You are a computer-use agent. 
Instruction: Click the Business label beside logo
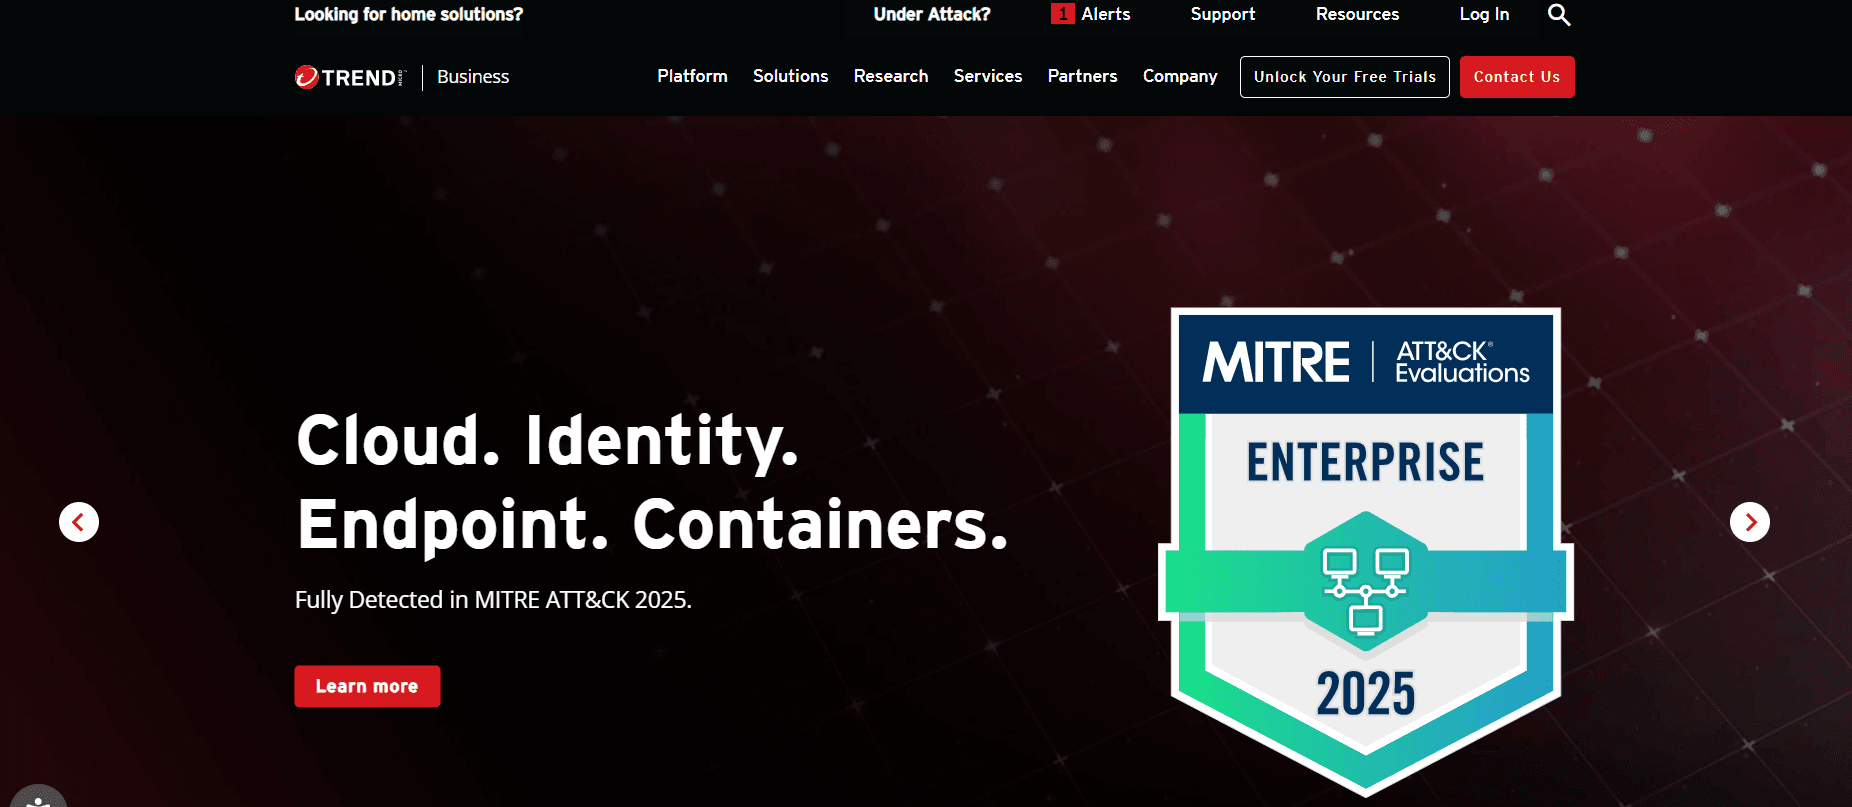click(473, 77)
